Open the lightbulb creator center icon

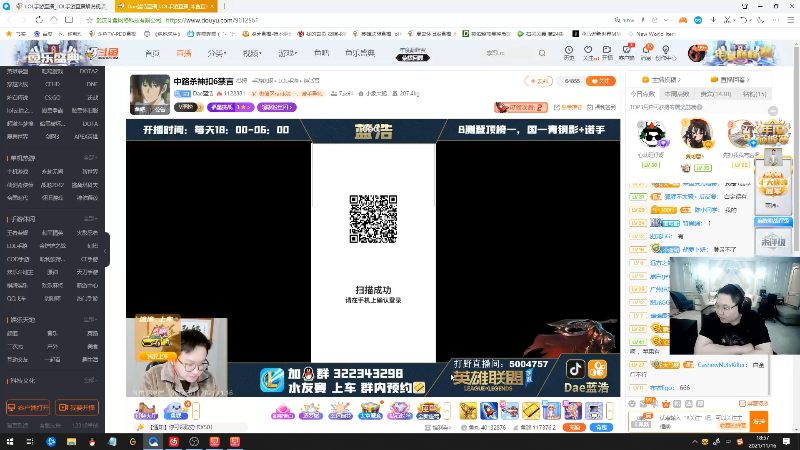point(665,50)
